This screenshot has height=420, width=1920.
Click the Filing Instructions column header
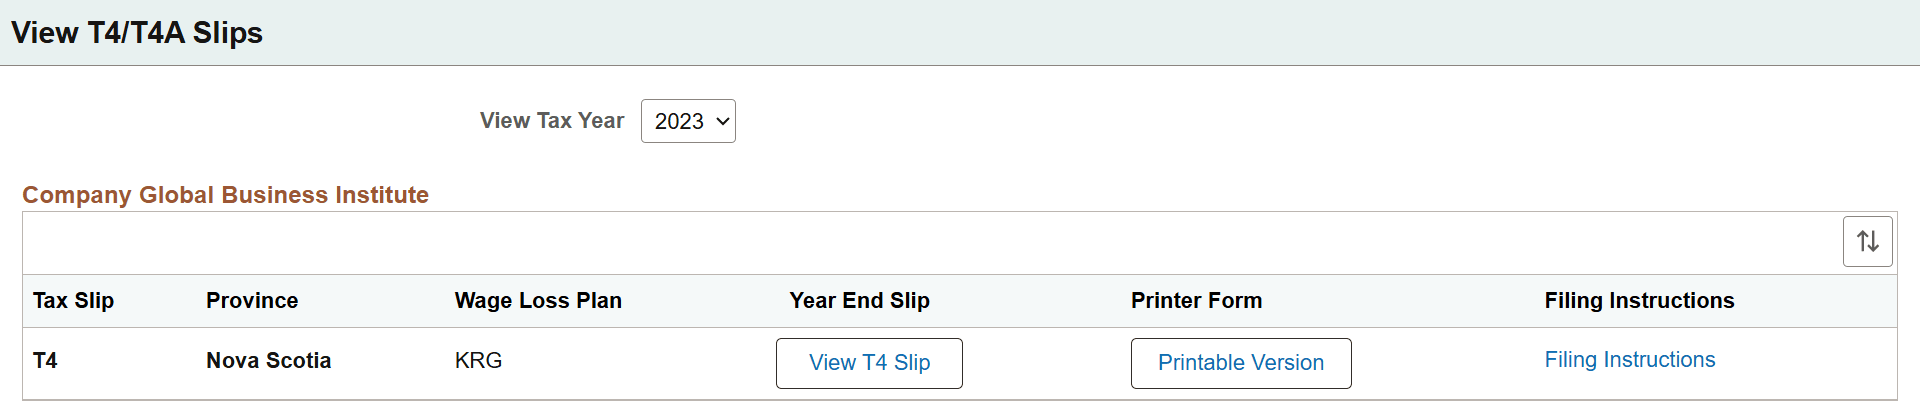click(x=1639, y=301)
